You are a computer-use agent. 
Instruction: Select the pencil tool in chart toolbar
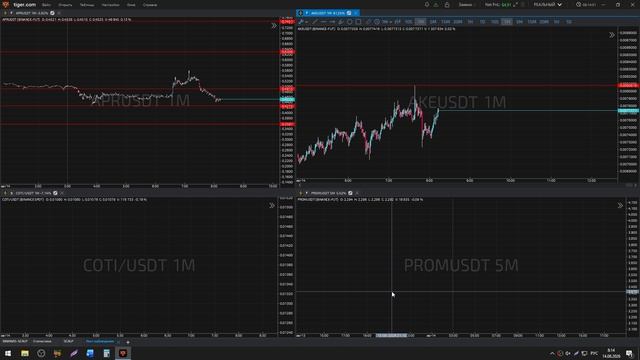tap(369, 22)
